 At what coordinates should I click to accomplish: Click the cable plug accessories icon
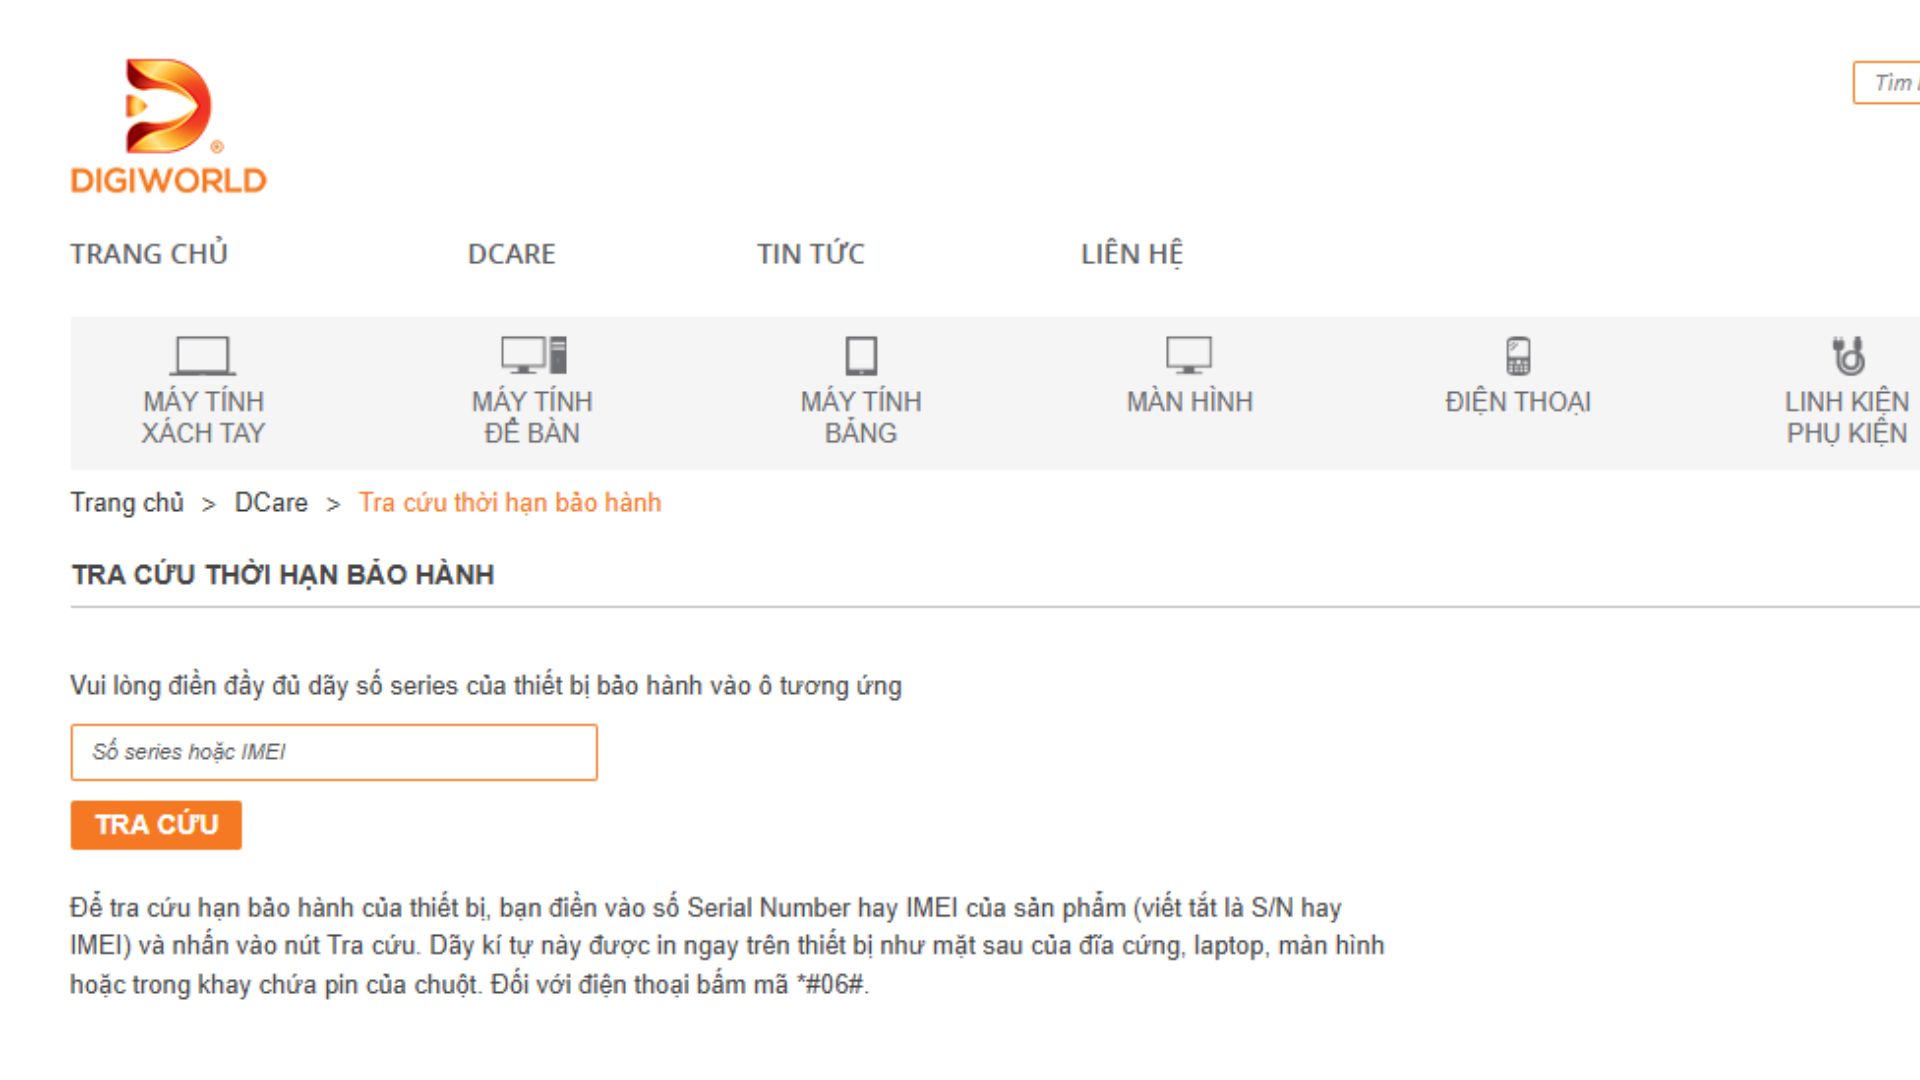[1848, 356]
